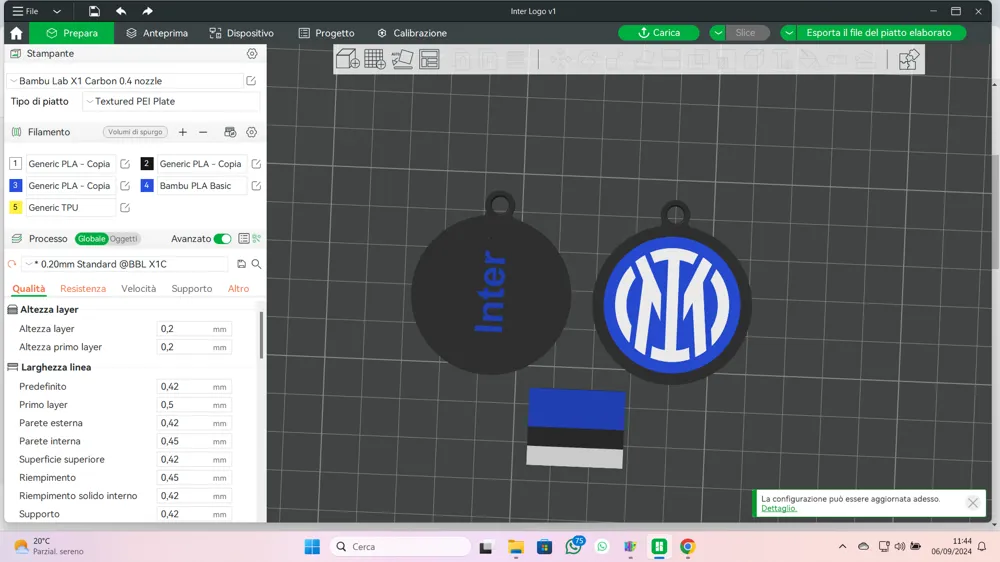1000x562 pixels.
Task: Sync filament list from AMS
Action: pos(230,132)
